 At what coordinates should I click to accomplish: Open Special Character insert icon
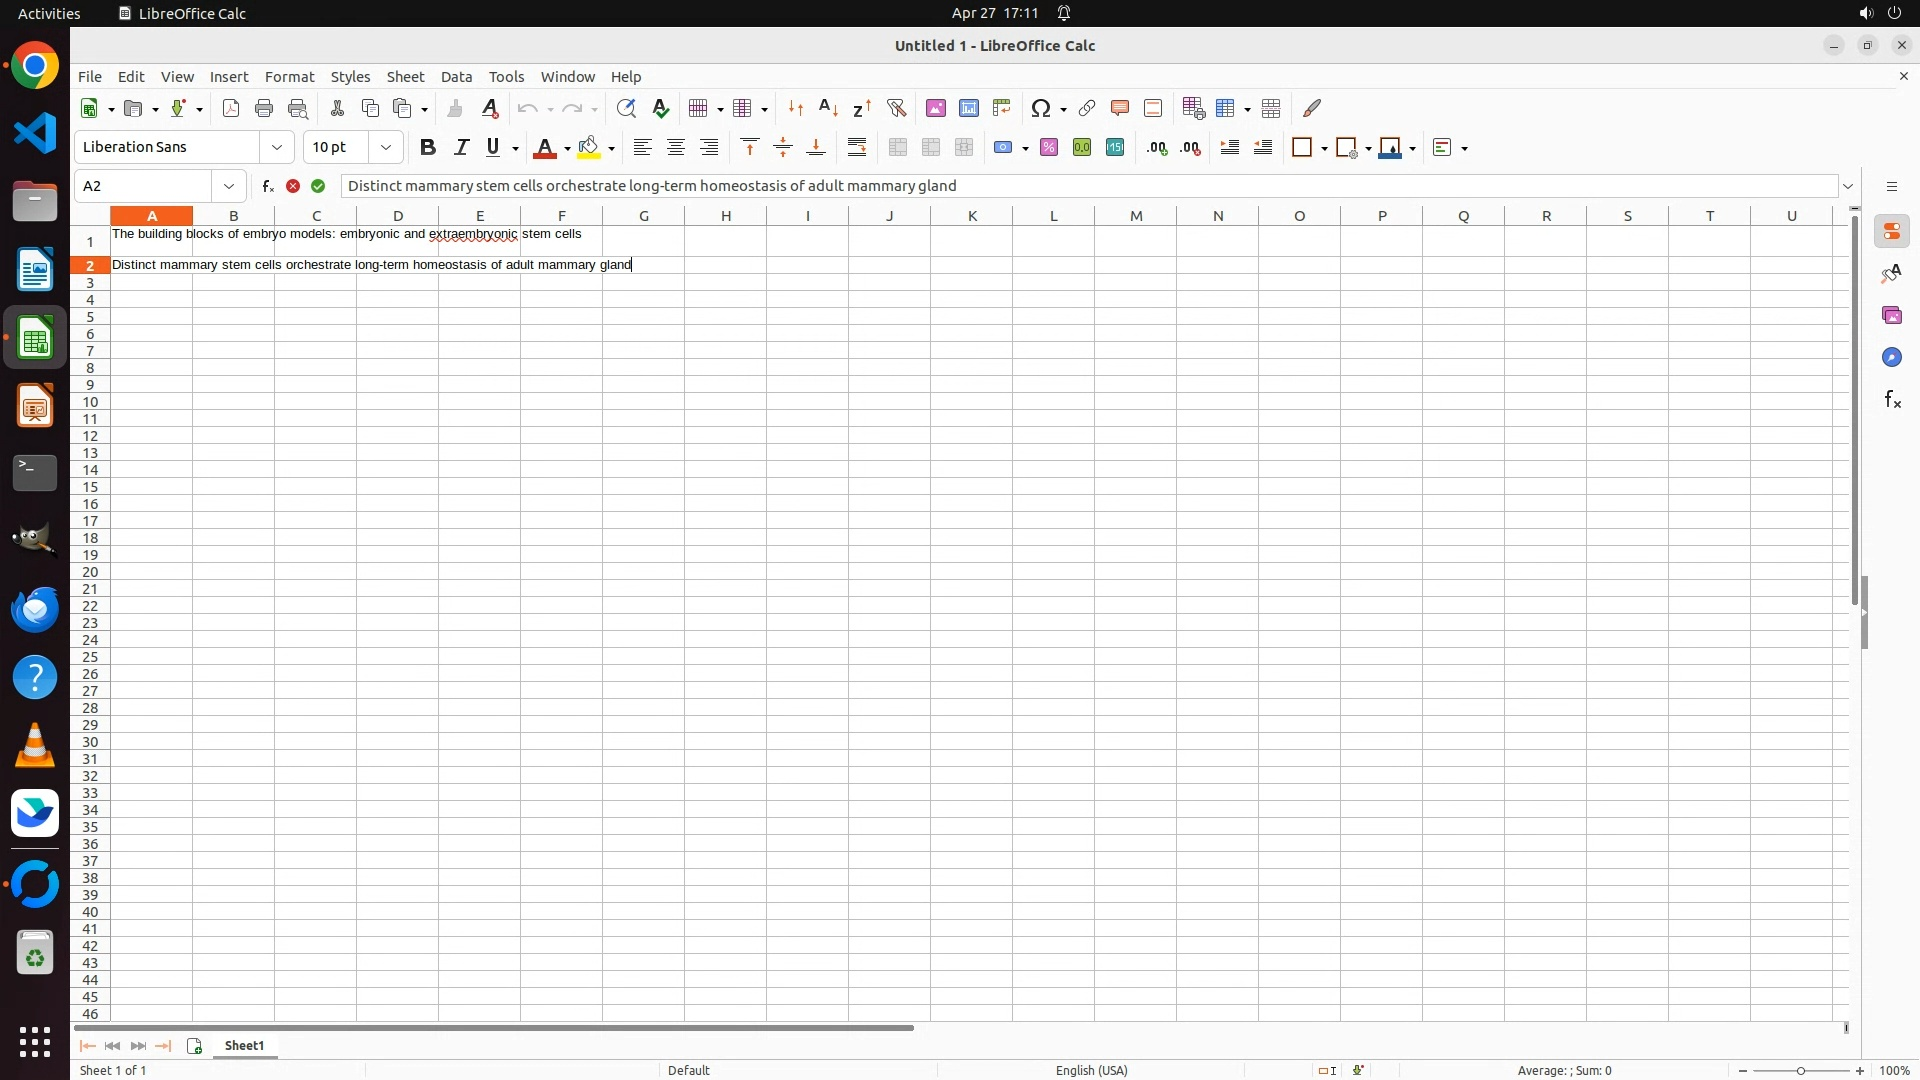[1041, 108]
